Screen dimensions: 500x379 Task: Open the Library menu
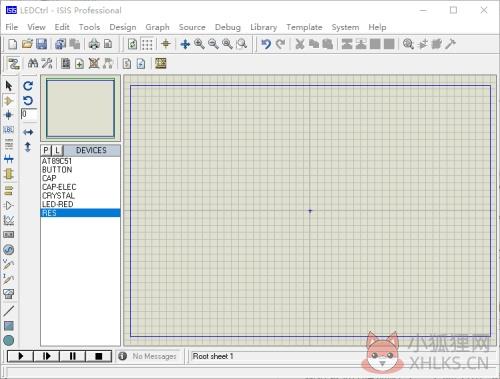(x=264, y=27)
